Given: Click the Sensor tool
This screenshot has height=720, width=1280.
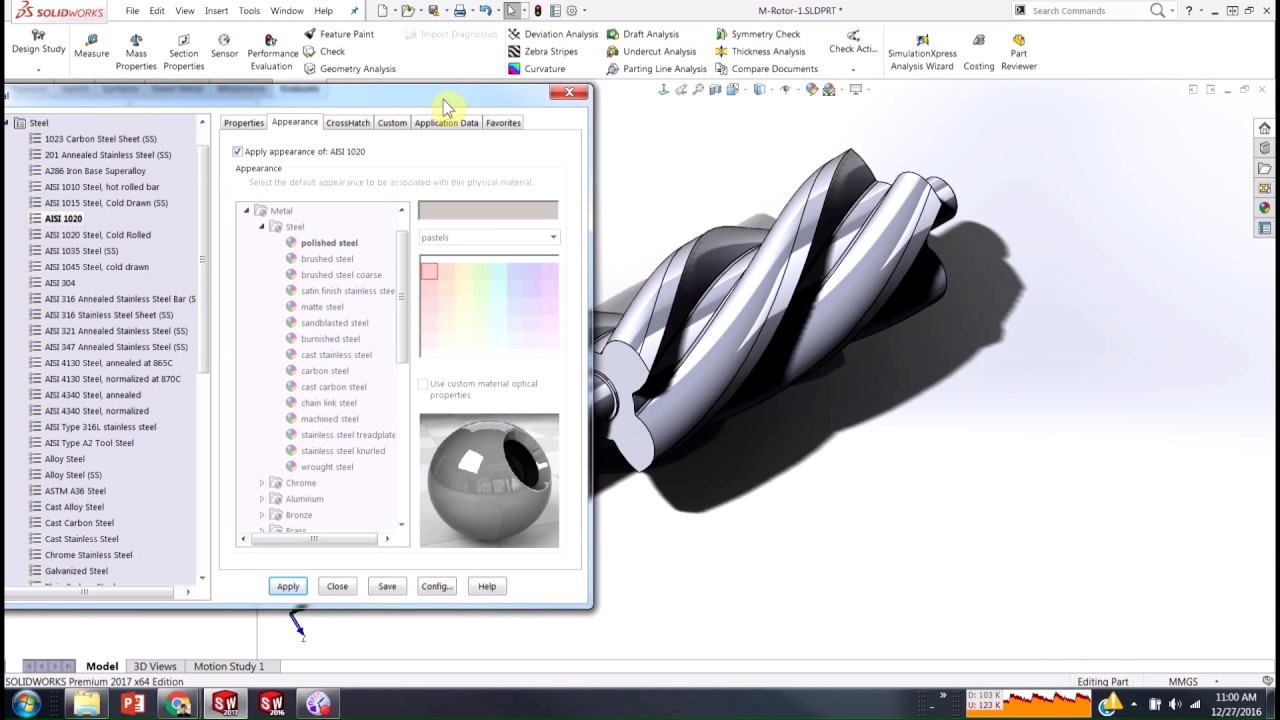Looking at the screenshot, I should (x=224, y=46).
